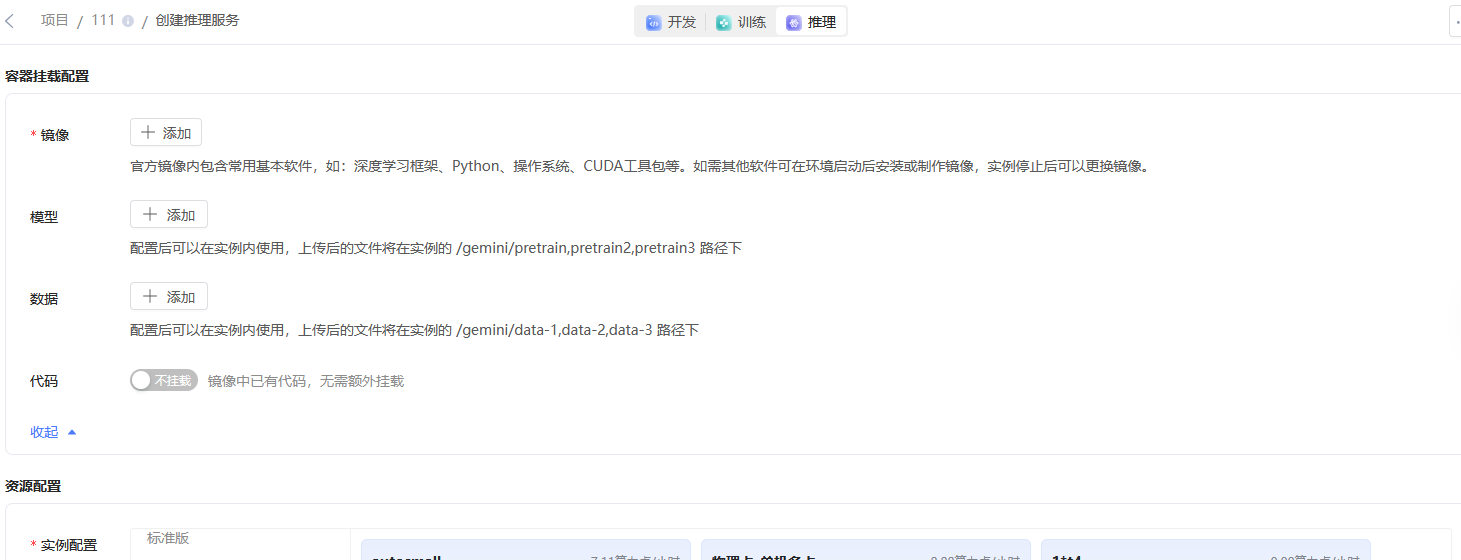Click the plus icon for 数据
The width and height of the screenshot is (1461, 560).
click(150, 296)
